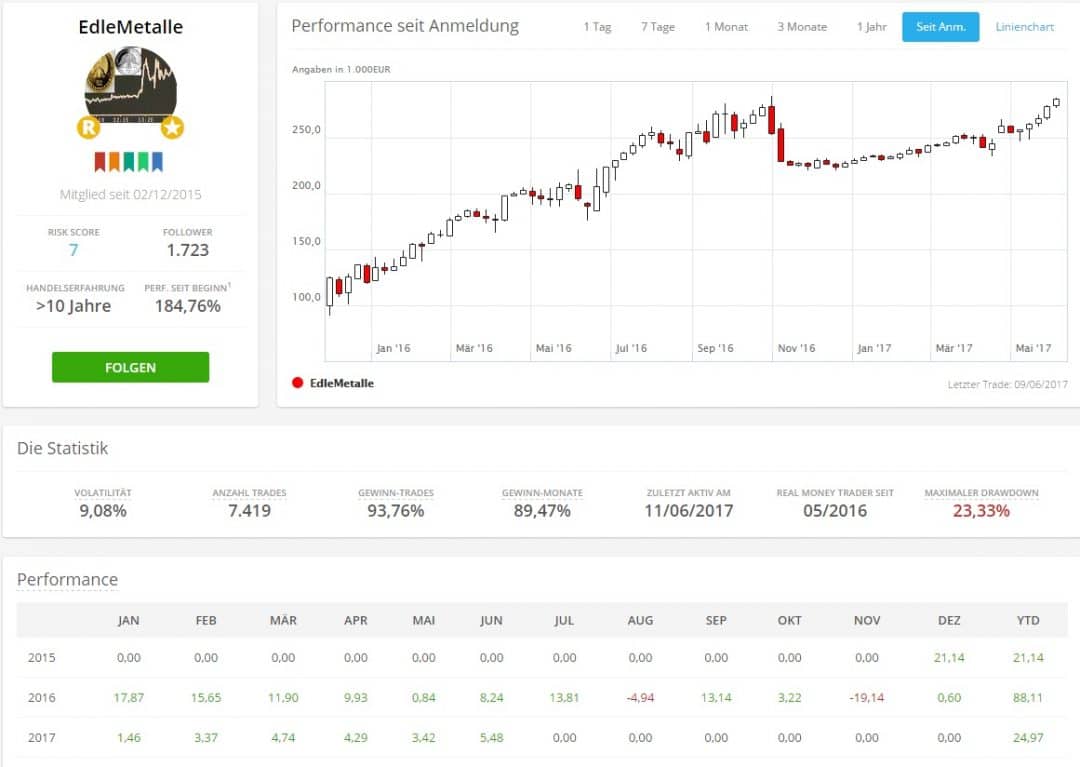Click the red EdleMetalle legend dot

point(297,383)
